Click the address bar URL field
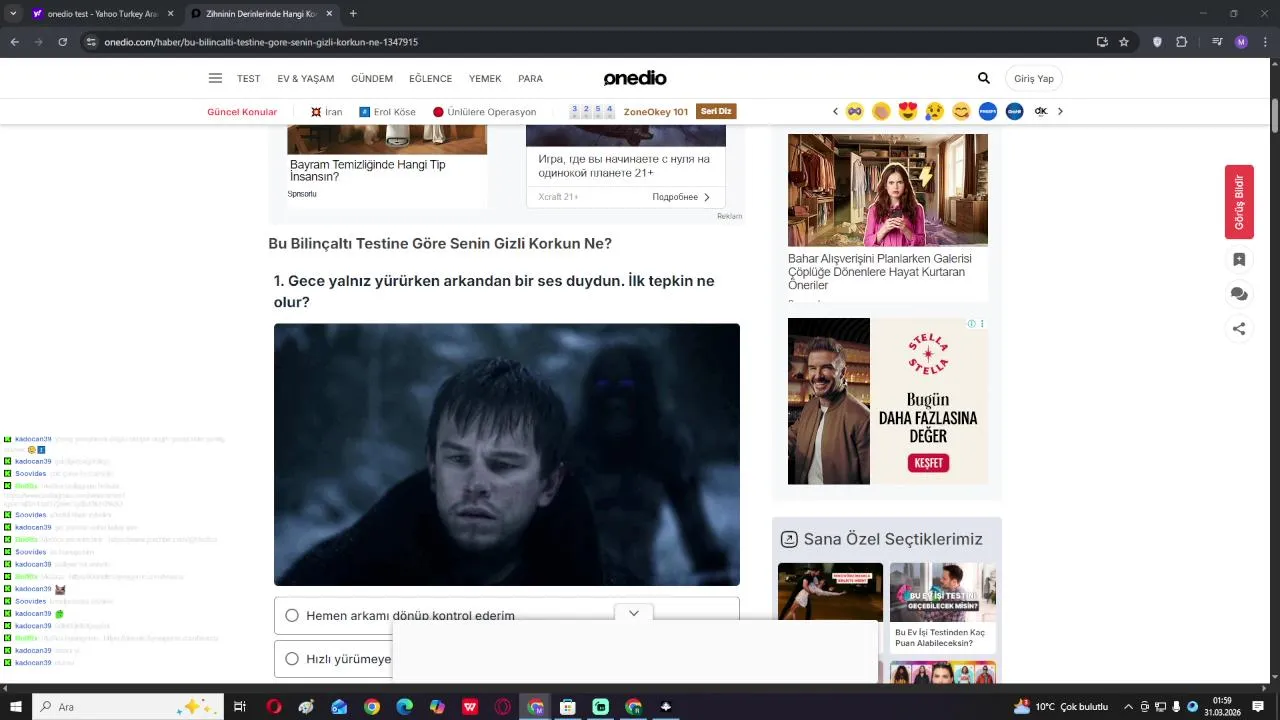 [x=590, y=42]
